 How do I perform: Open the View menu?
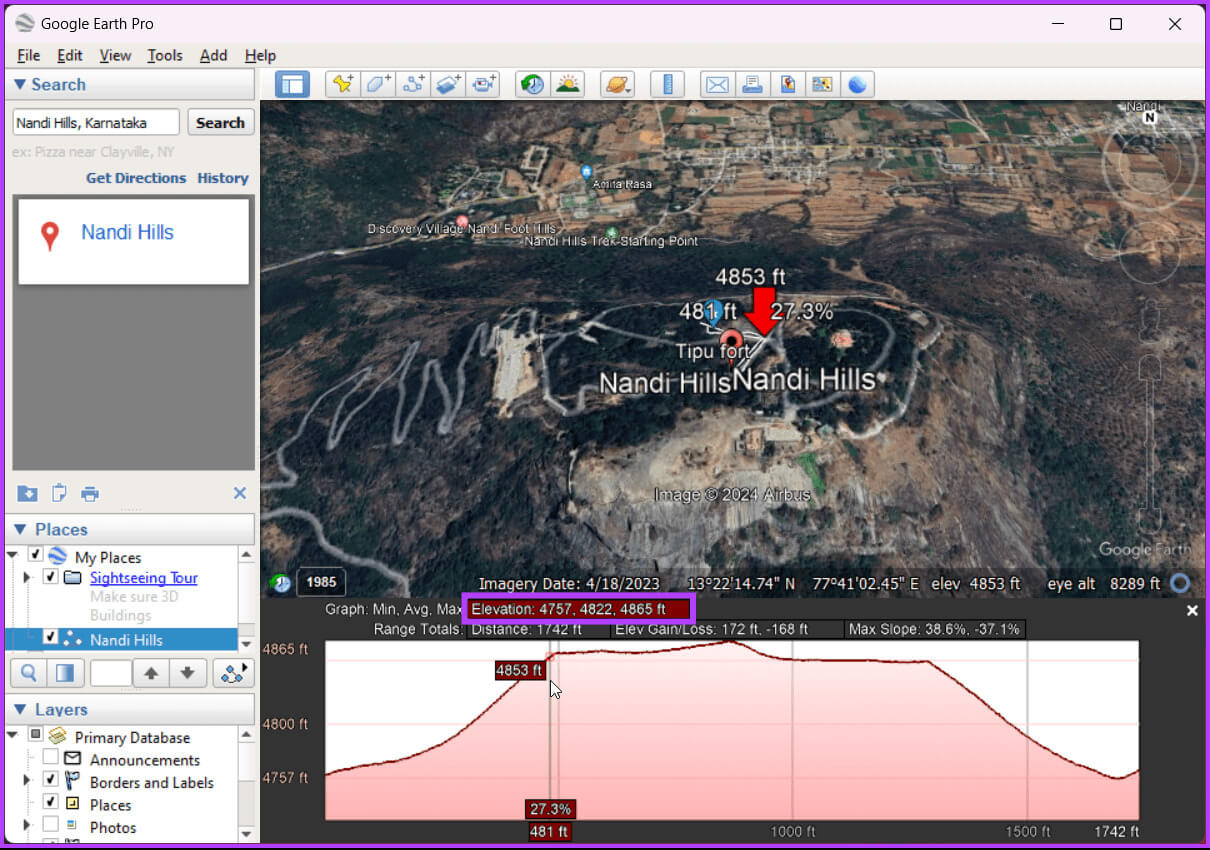[x=115, y=56]
